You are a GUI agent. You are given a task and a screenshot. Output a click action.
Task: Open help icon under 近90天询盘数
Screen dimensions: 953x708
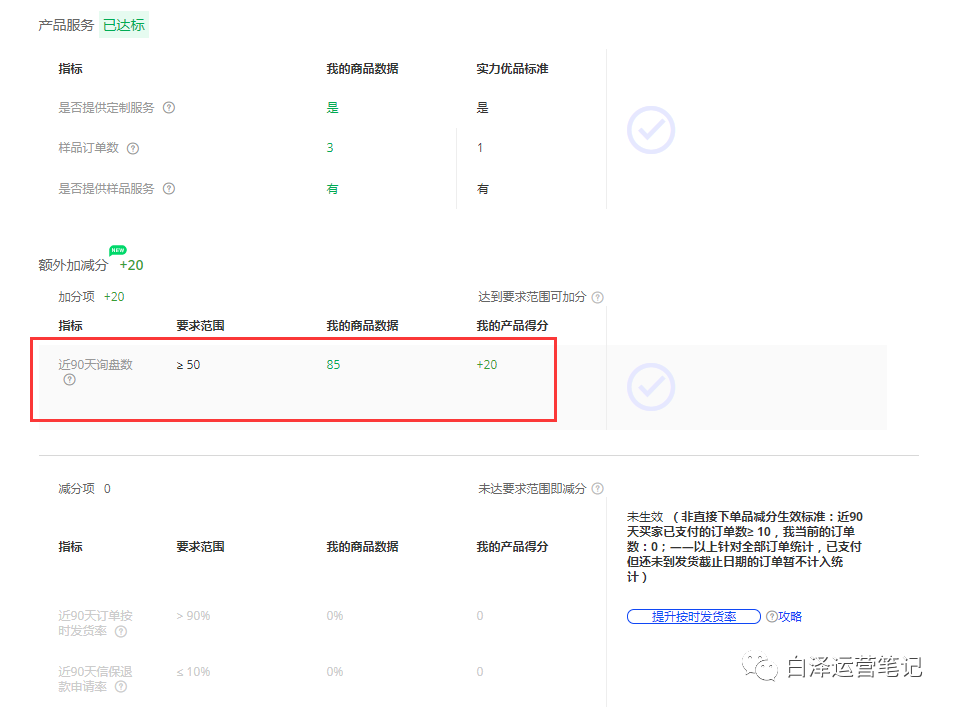coord(69,380)
